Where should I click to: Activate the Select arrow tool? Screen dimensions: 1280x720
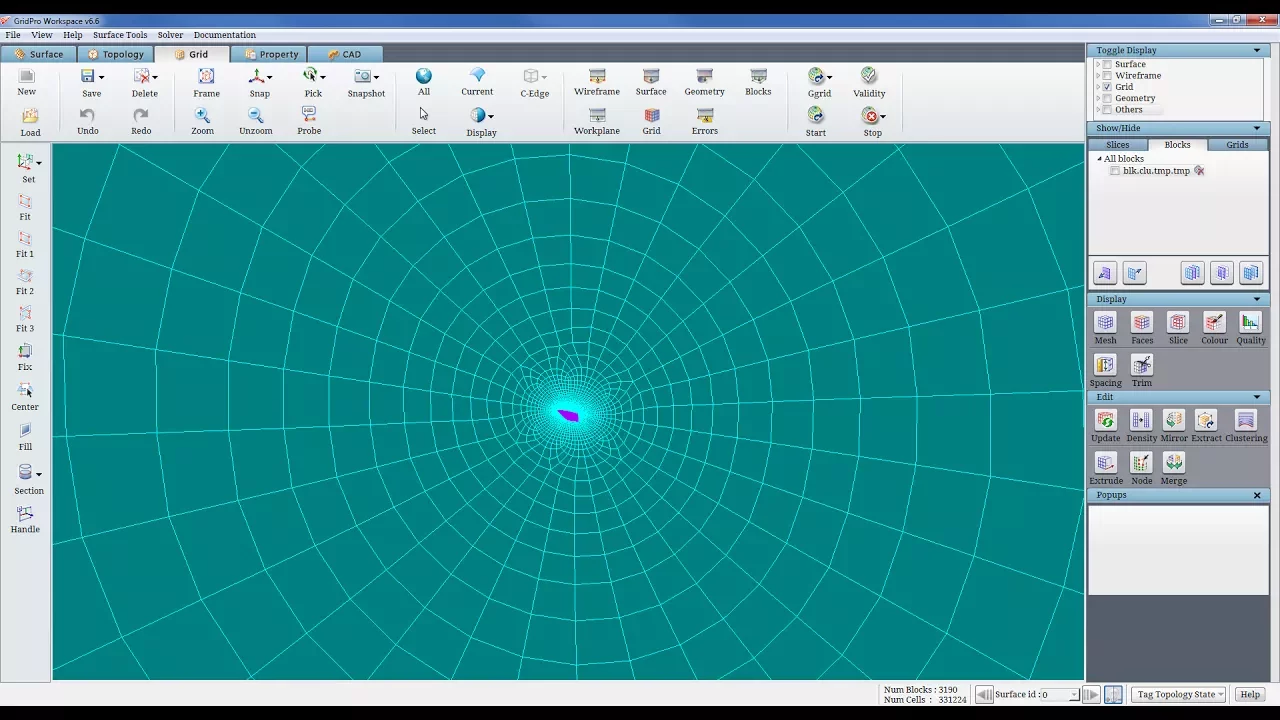point(424,114)
